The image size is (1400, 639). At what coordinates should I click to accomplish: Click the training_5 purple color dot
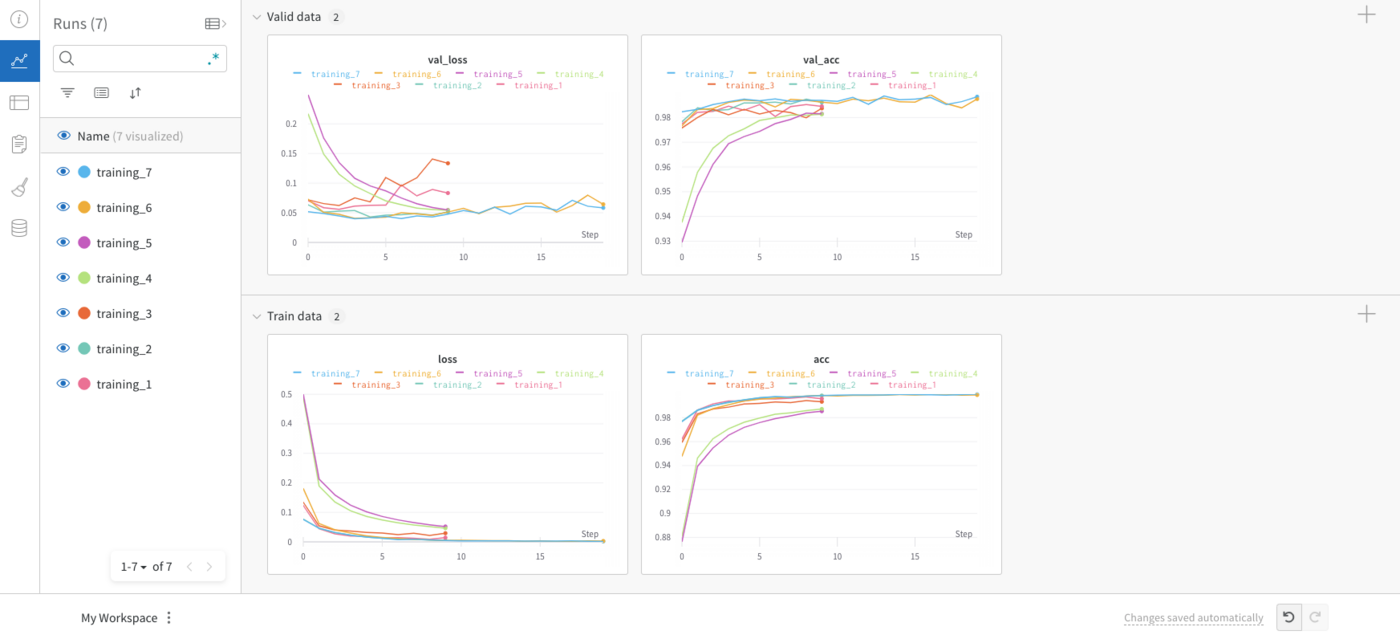point(84,243)
